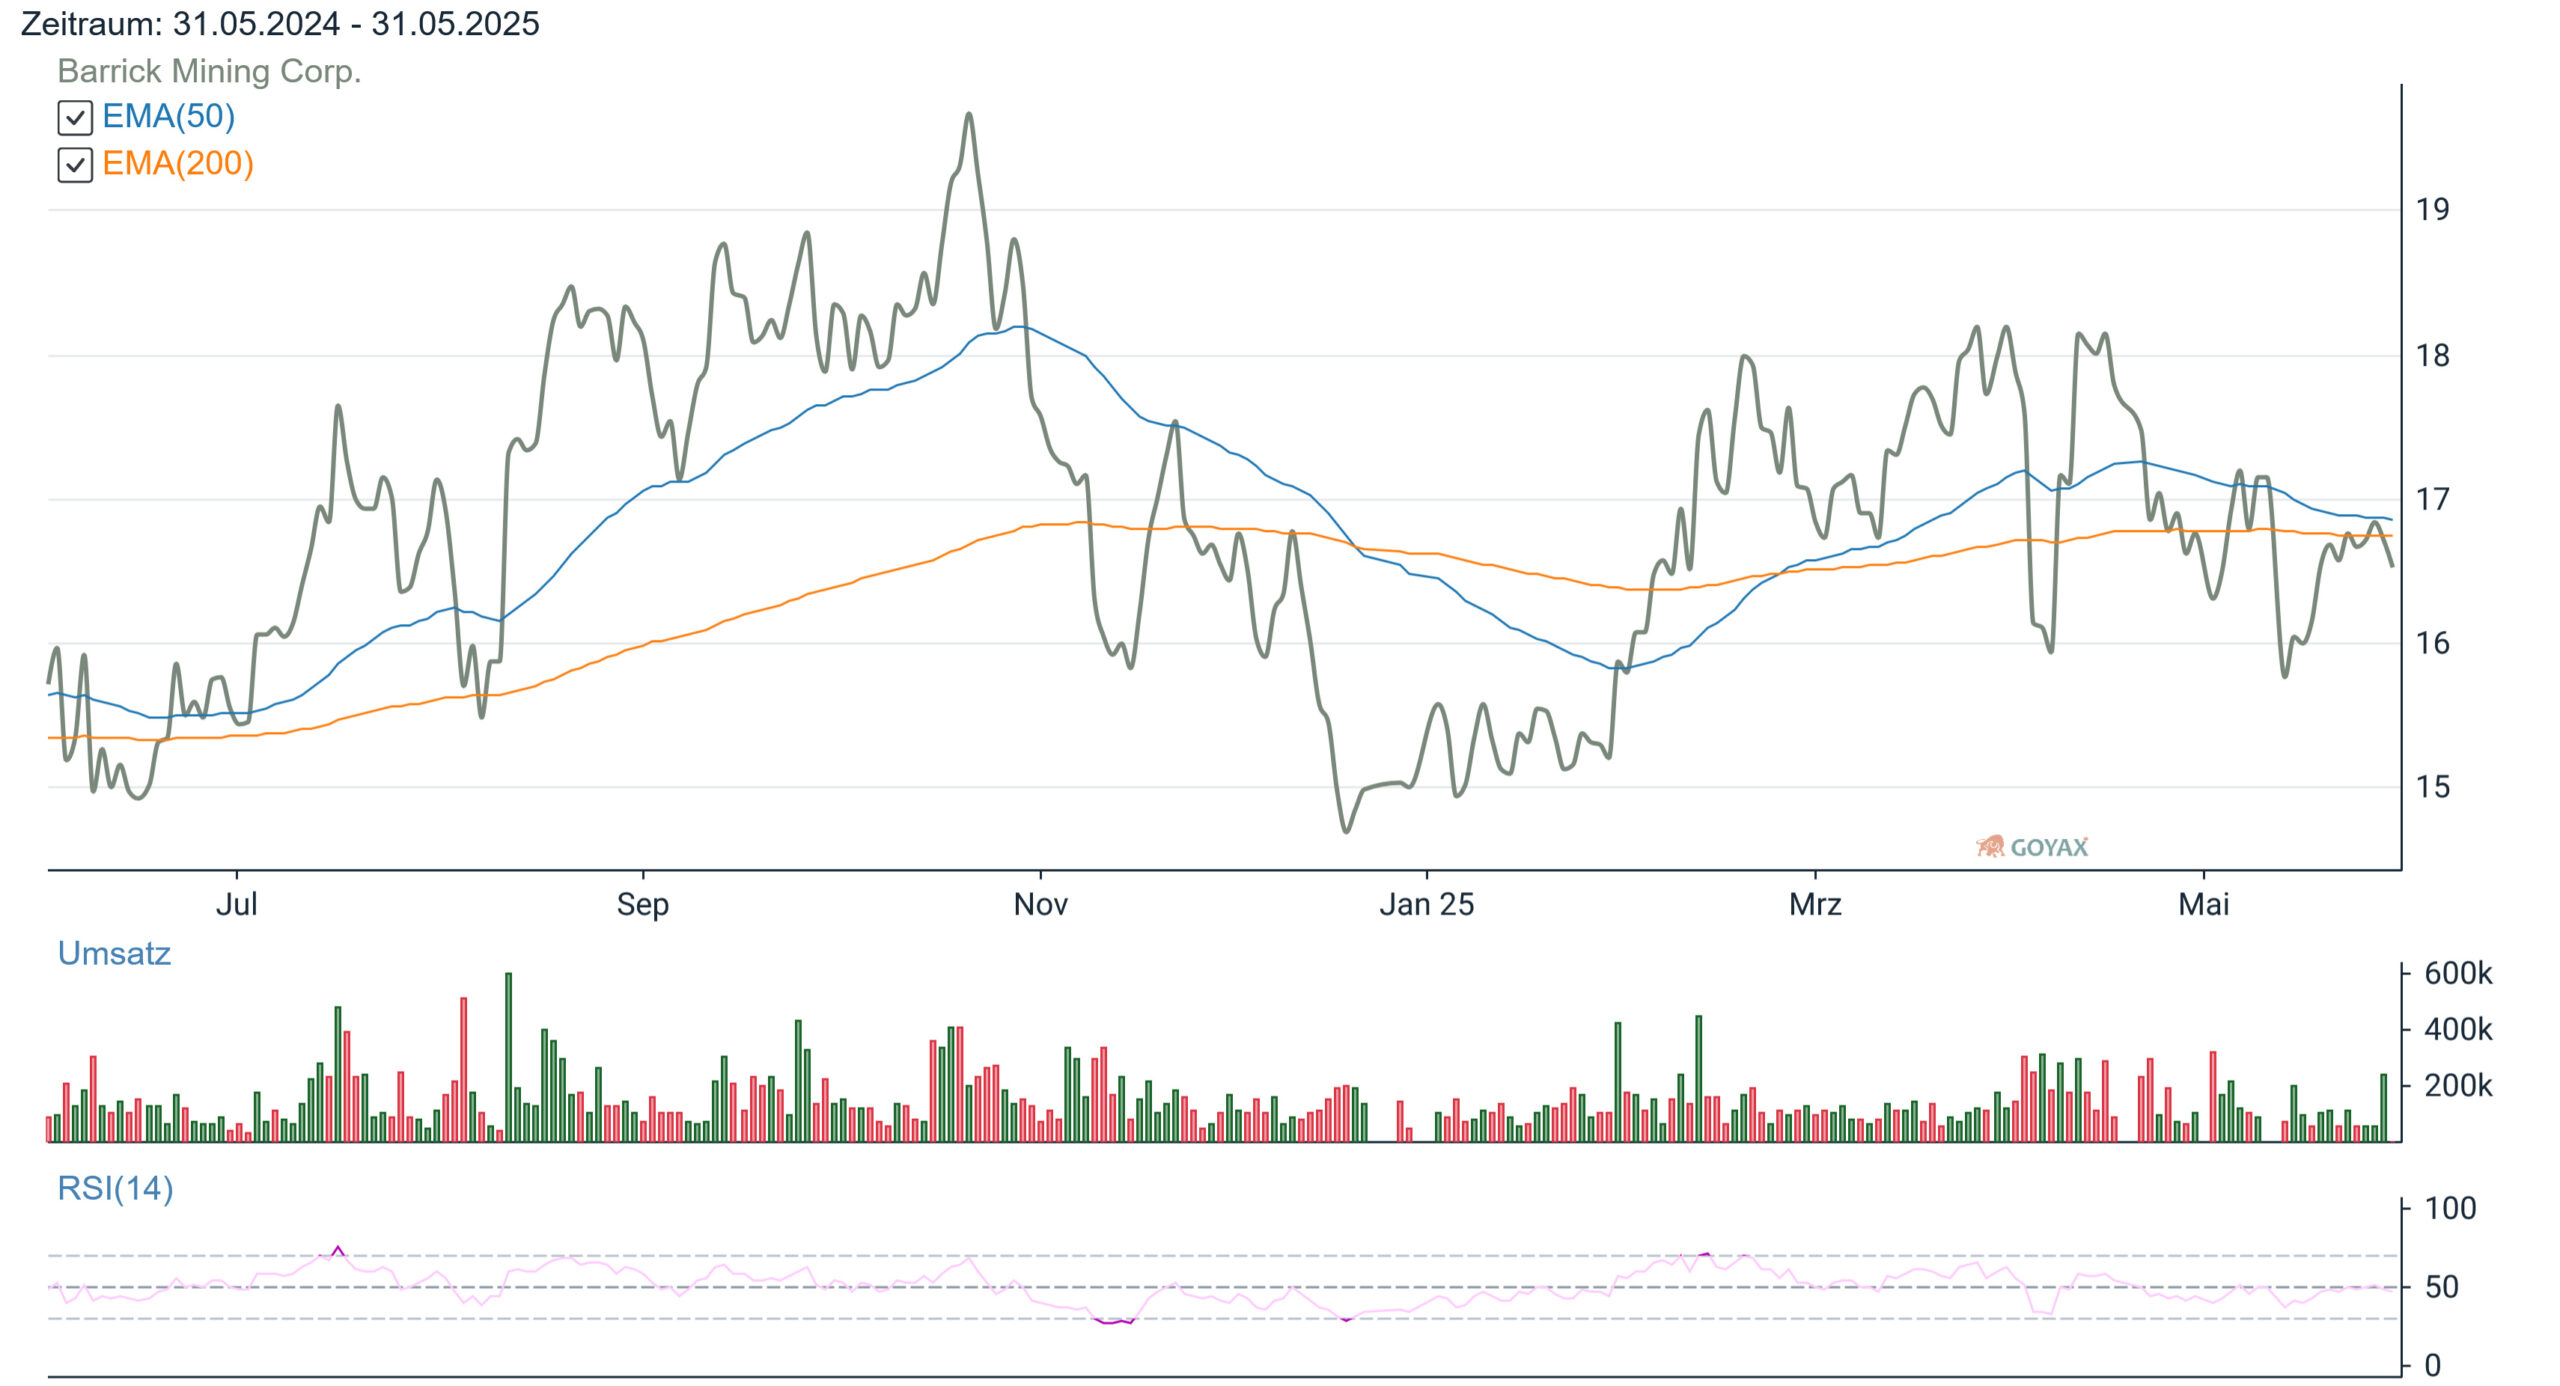Click the 18 price axis label
Image resolution: width=2560 pixels, height=1386 pixels.
pos(2433,356)
